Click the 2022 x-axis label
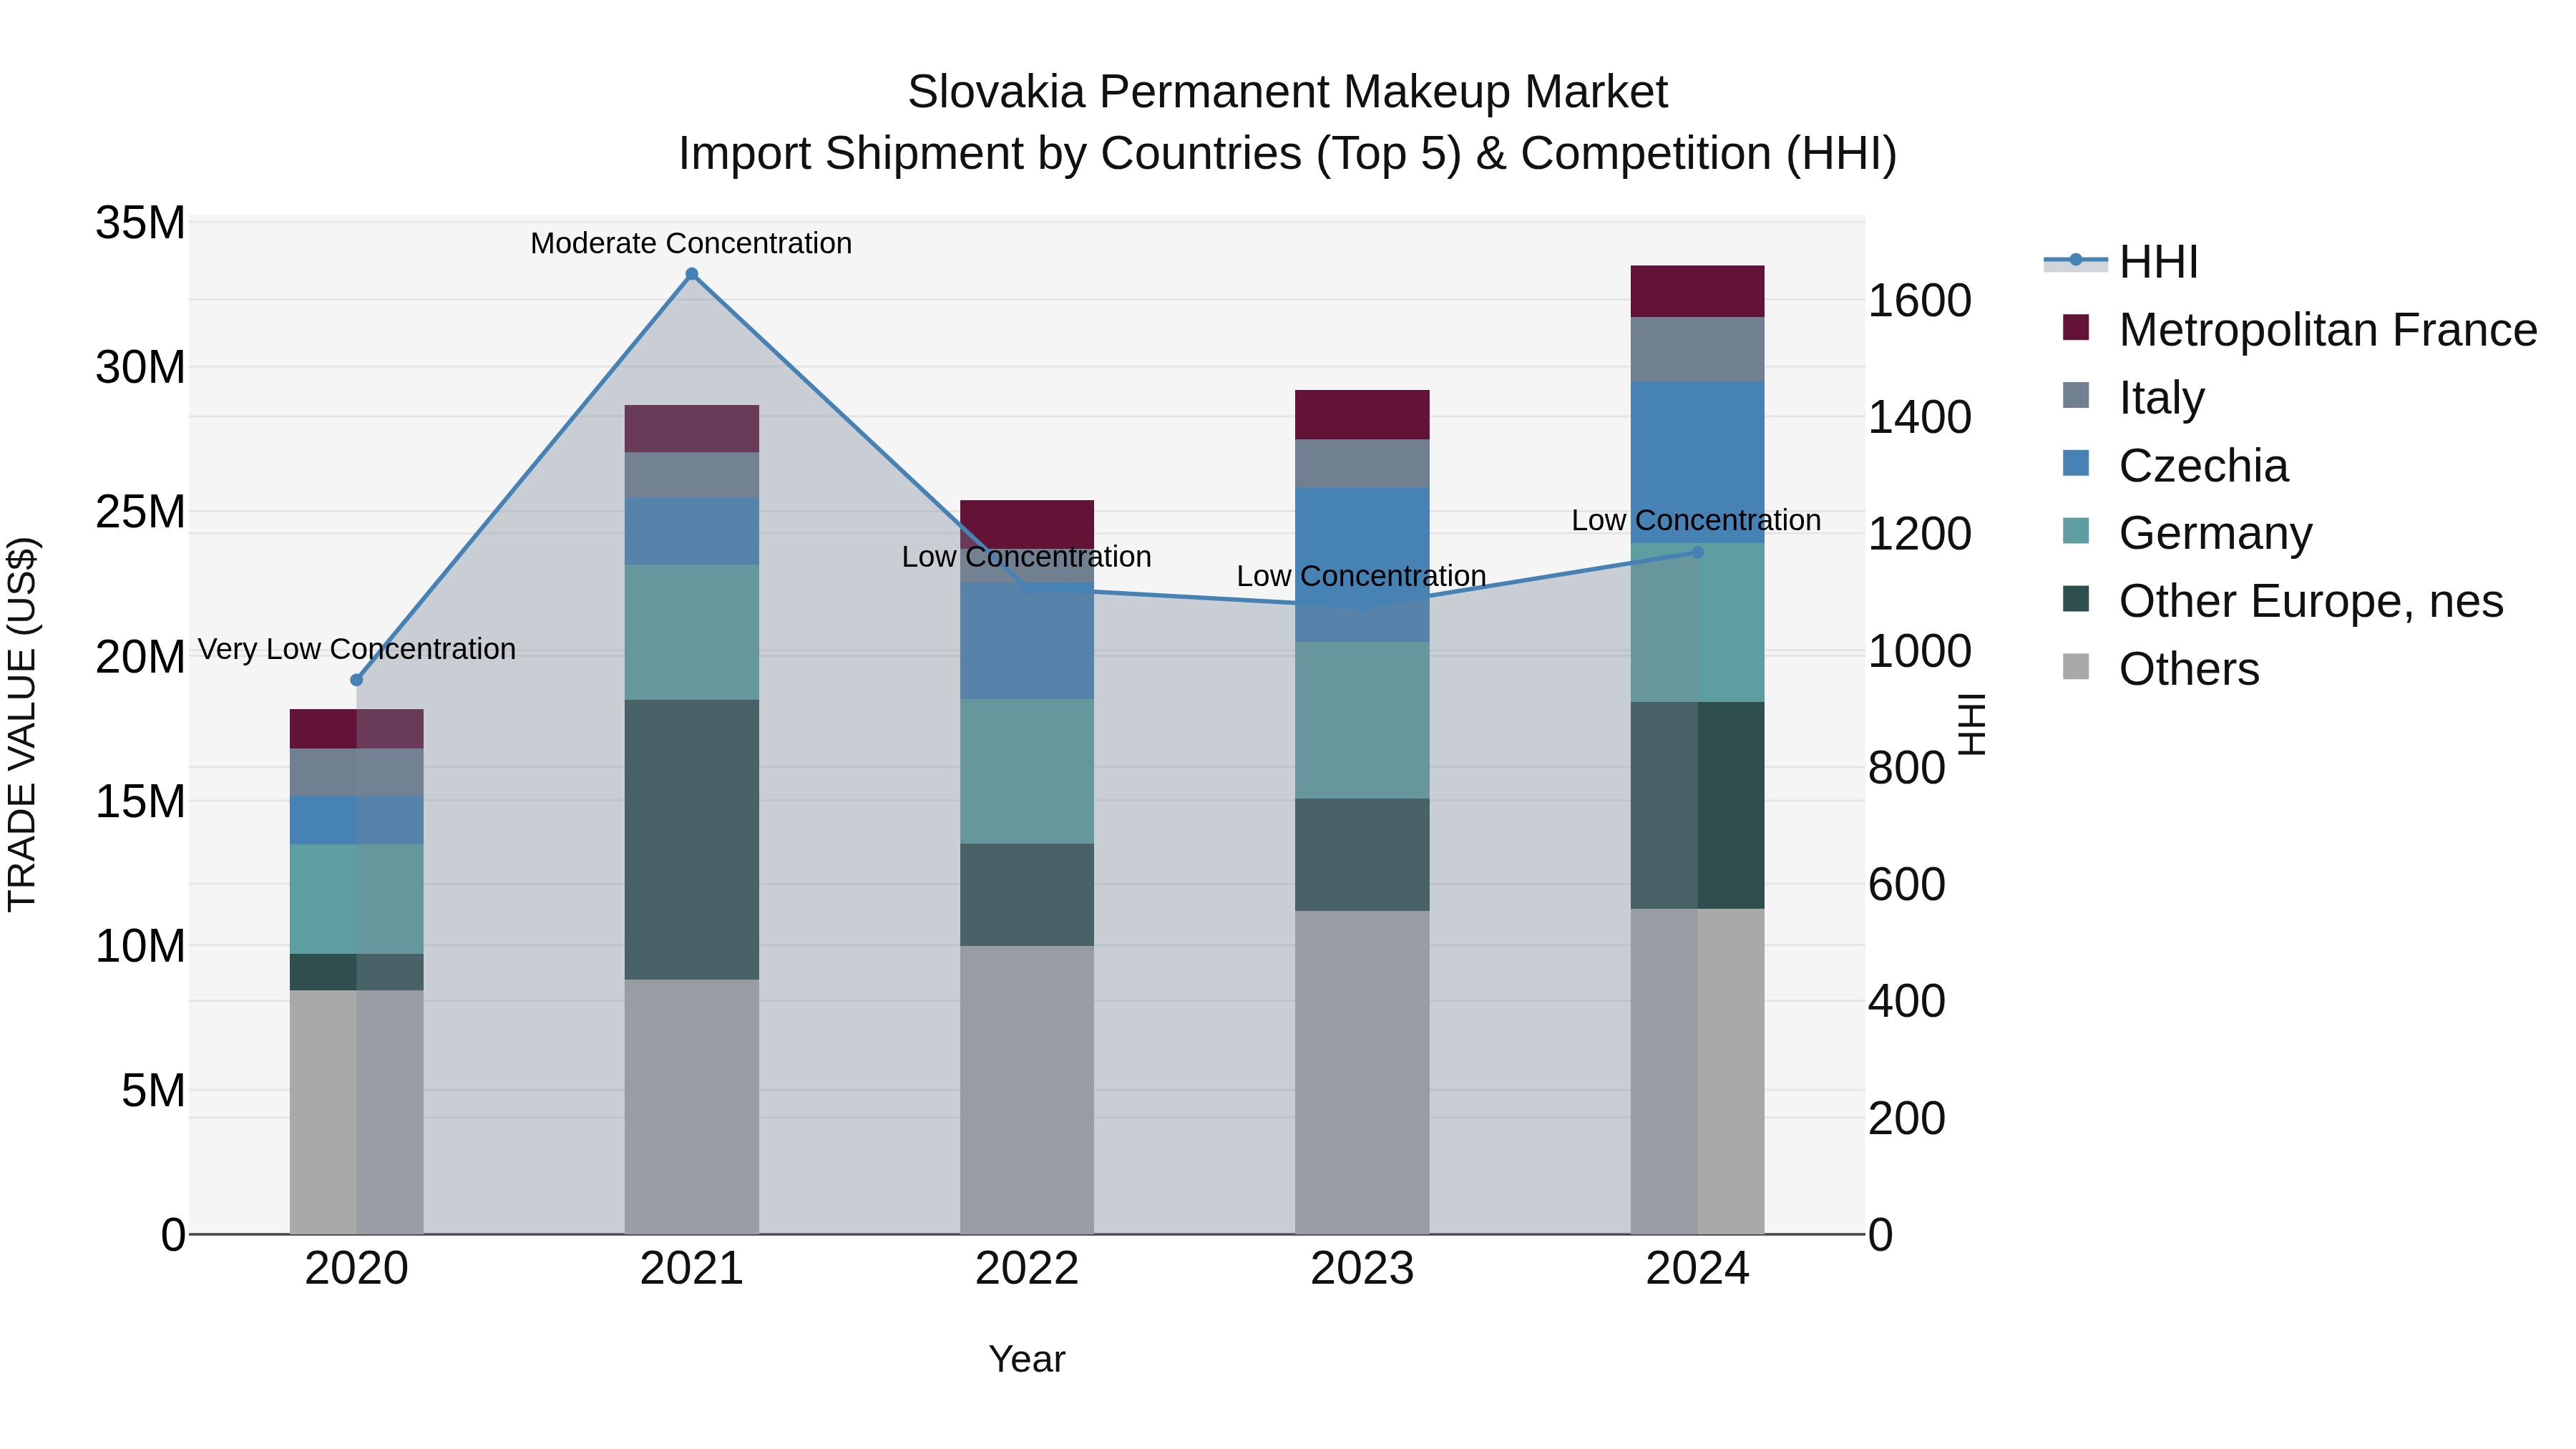Screen dimensions: 2576x1449 pos(1027,1269)
